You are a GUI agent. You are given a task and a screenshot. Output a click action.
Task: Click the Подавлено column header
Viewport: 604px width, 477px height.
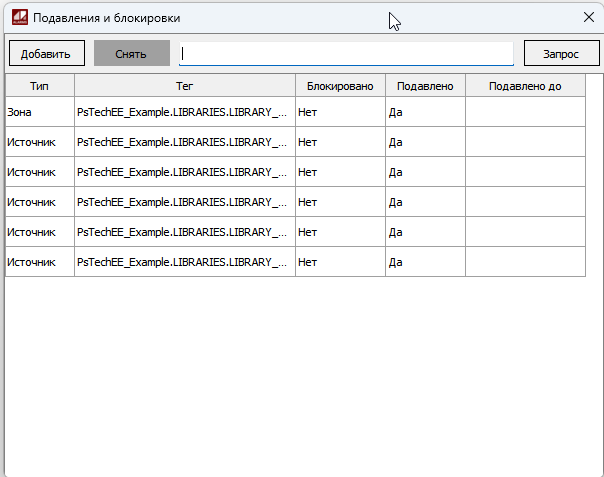click(425, 86)
